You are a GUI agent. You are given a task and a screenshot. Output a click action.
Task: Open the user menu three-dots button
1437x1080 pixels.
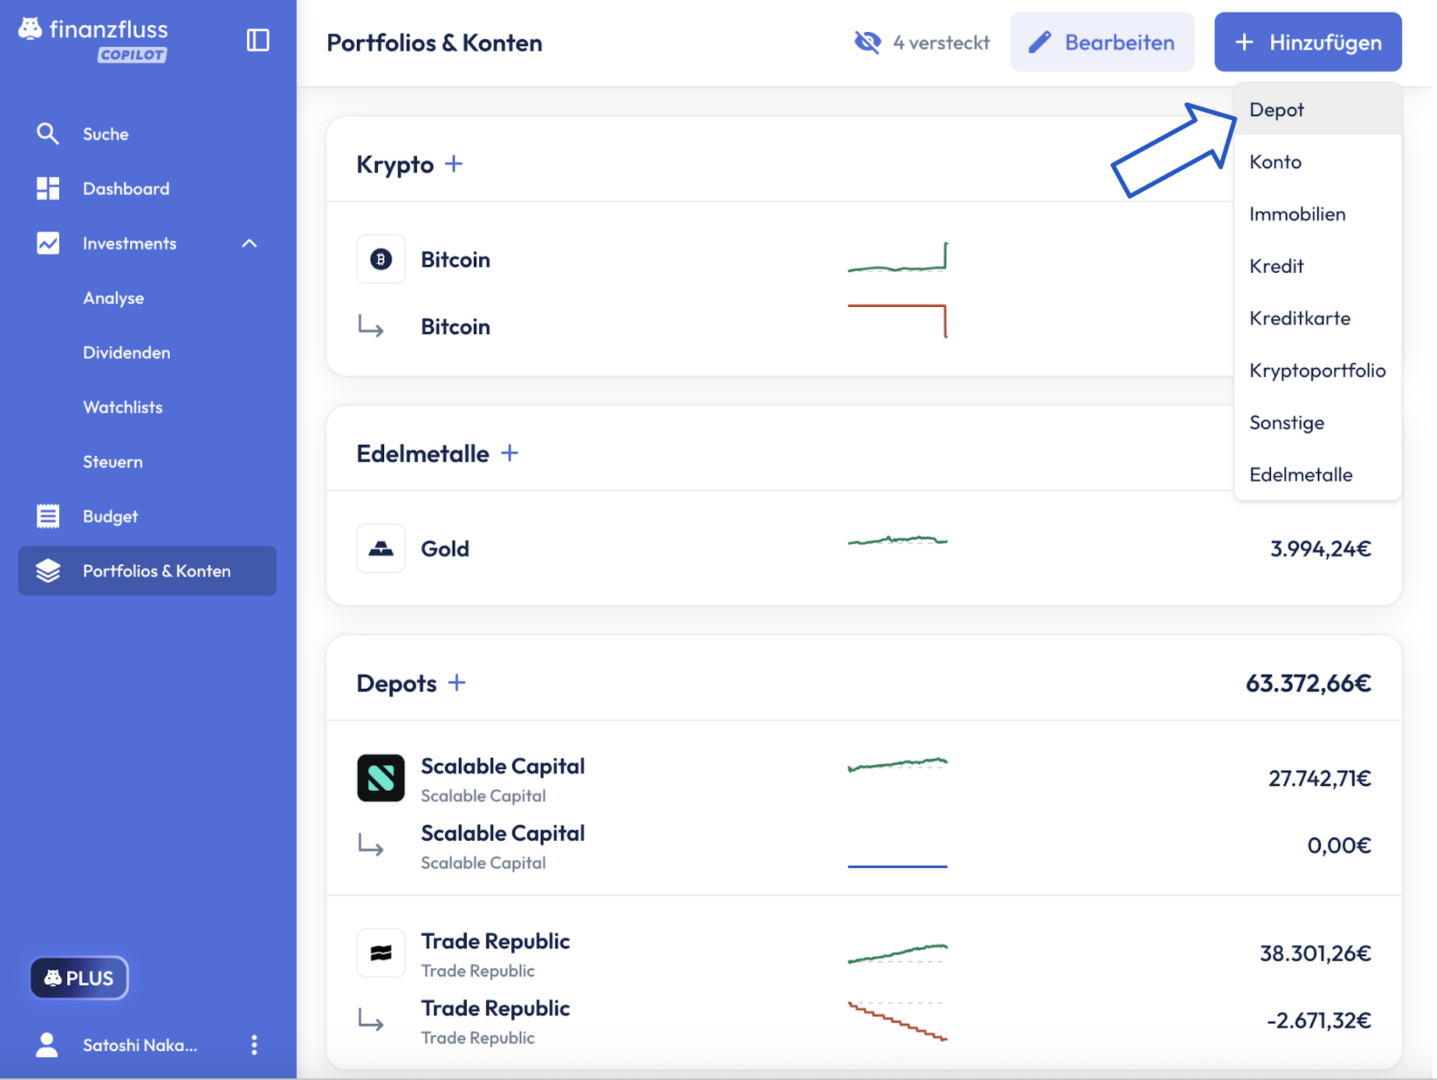tap(254, 1045)
